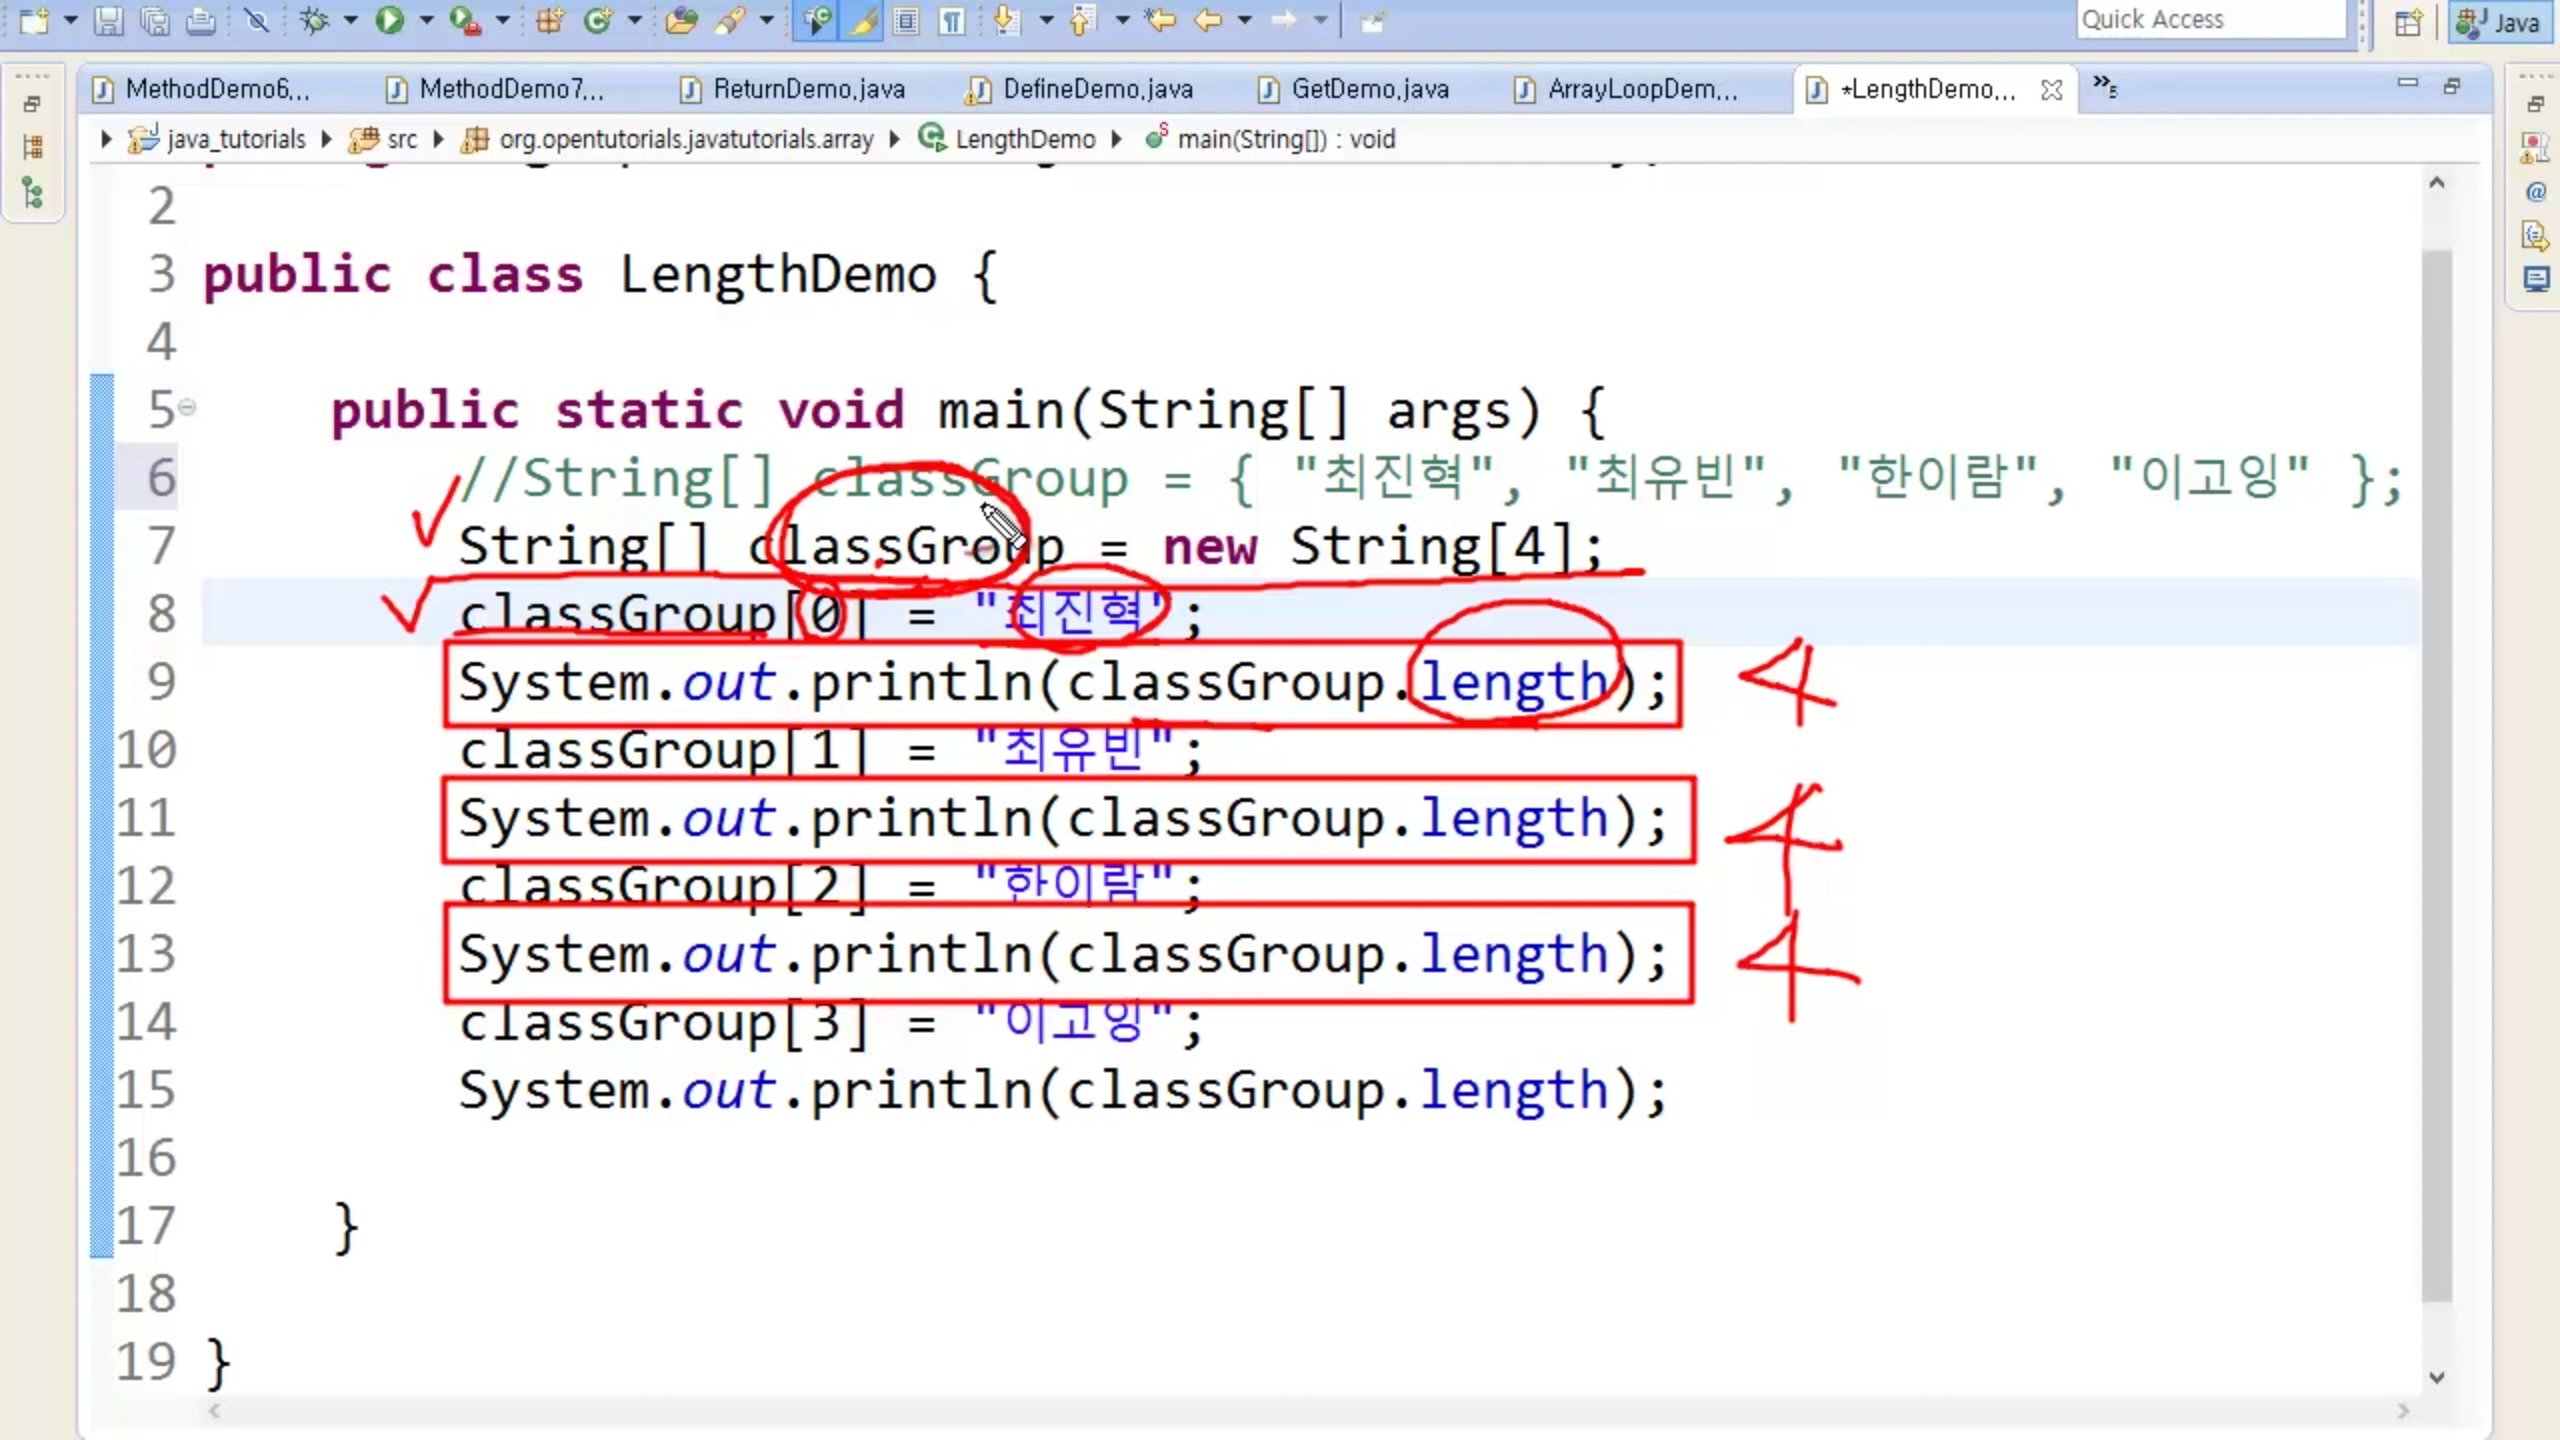Image resolution: width=2560 pixels, height=1440 pixels.
Task: Click the Save All icon
Action: [155, 20]
